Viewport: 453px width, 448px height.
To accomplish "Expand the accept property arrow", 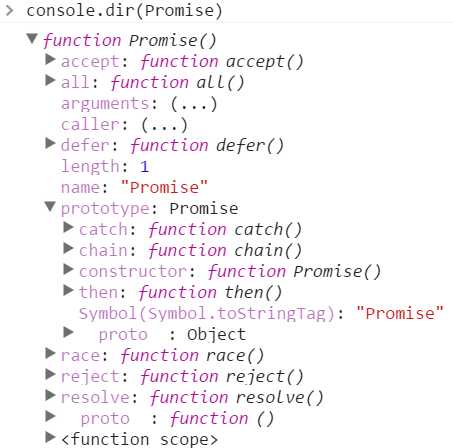I will click(50, 59).
